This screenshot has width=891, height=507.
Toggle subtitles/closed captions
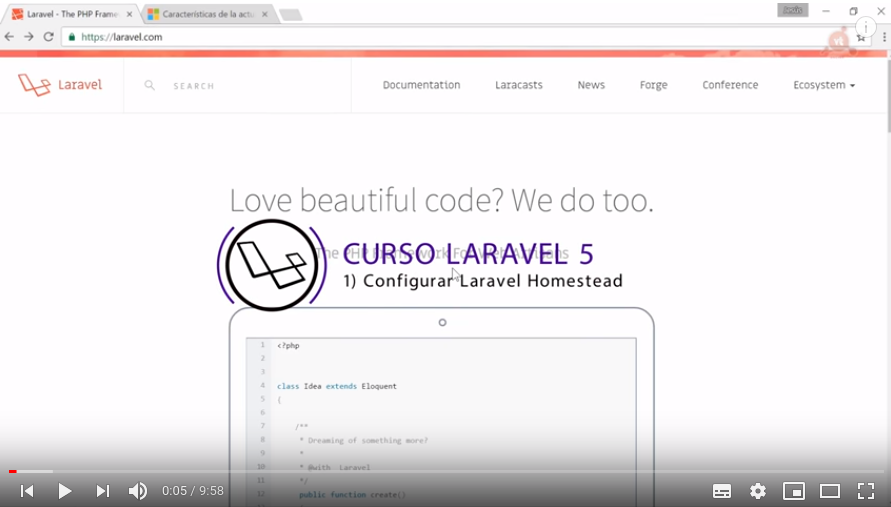pyautogui.click(x=722, y=491)
